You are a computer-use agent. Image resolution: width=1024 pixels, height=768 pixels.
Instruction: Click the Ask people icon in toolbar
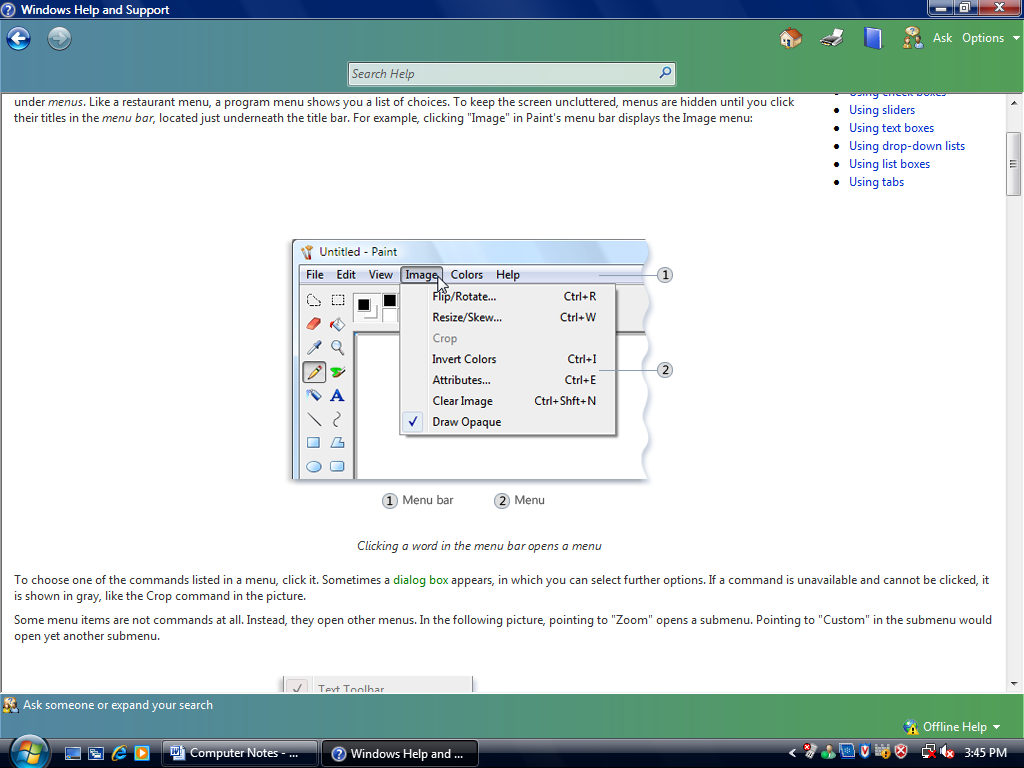point(912,38)
